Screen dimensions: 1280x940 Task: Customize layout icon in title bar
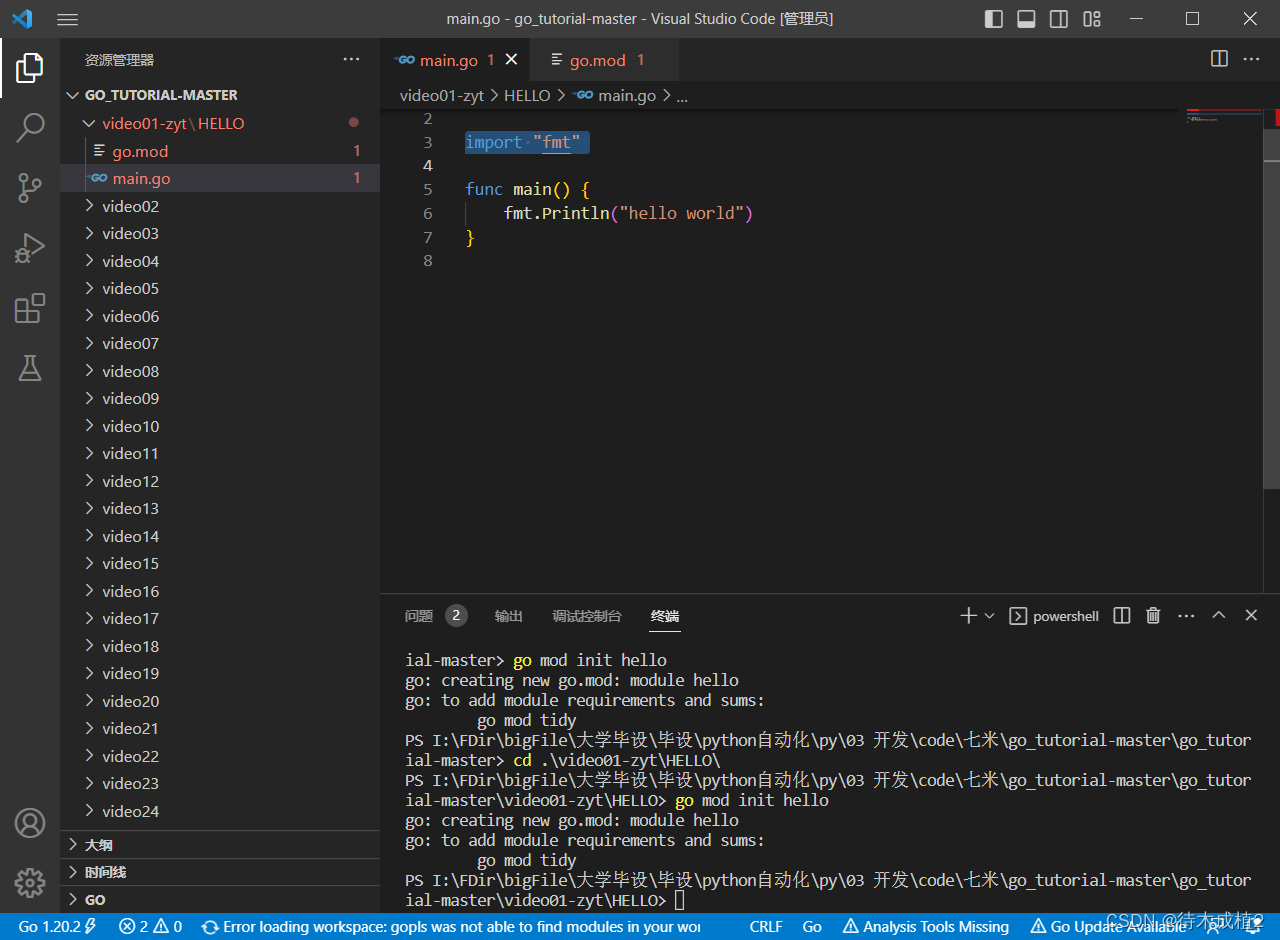point(1092,19)
